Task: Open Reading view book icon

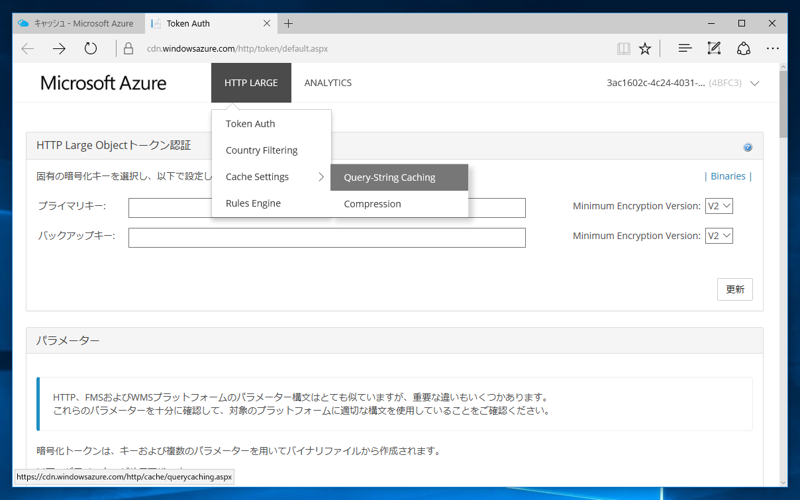Action: [x=623, y=48]
